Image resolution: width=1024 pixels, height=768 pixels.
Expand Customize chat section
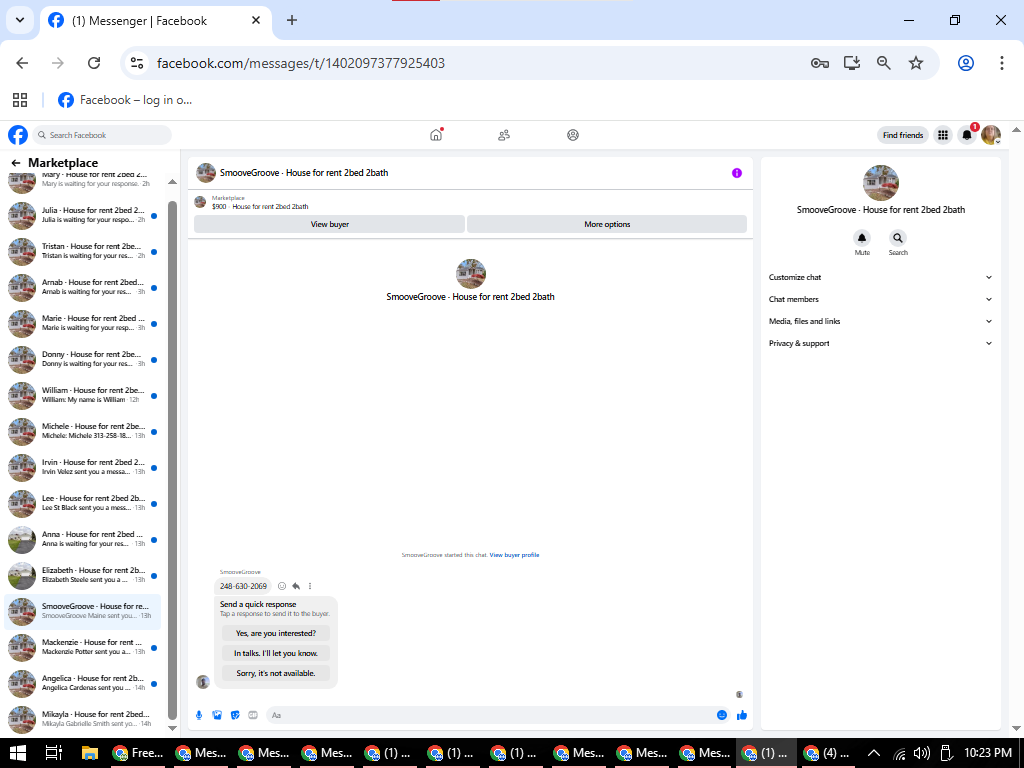pyautogui.click(x=880, y=278)
